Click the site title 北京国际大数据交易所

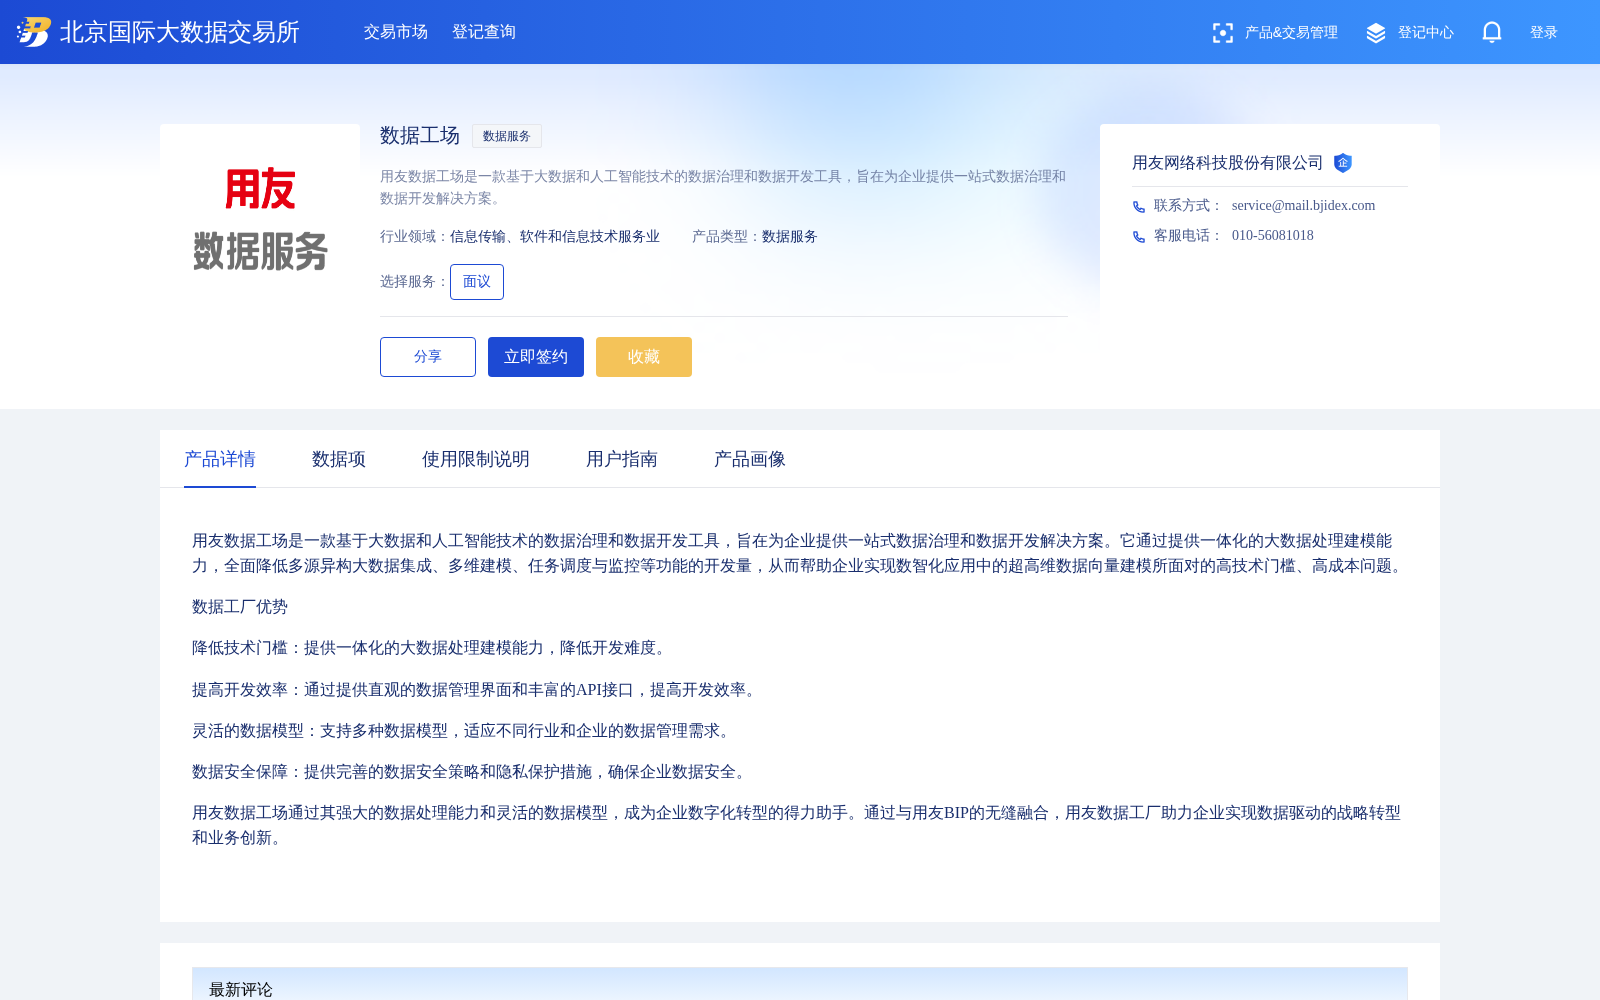tap(180, 32)
